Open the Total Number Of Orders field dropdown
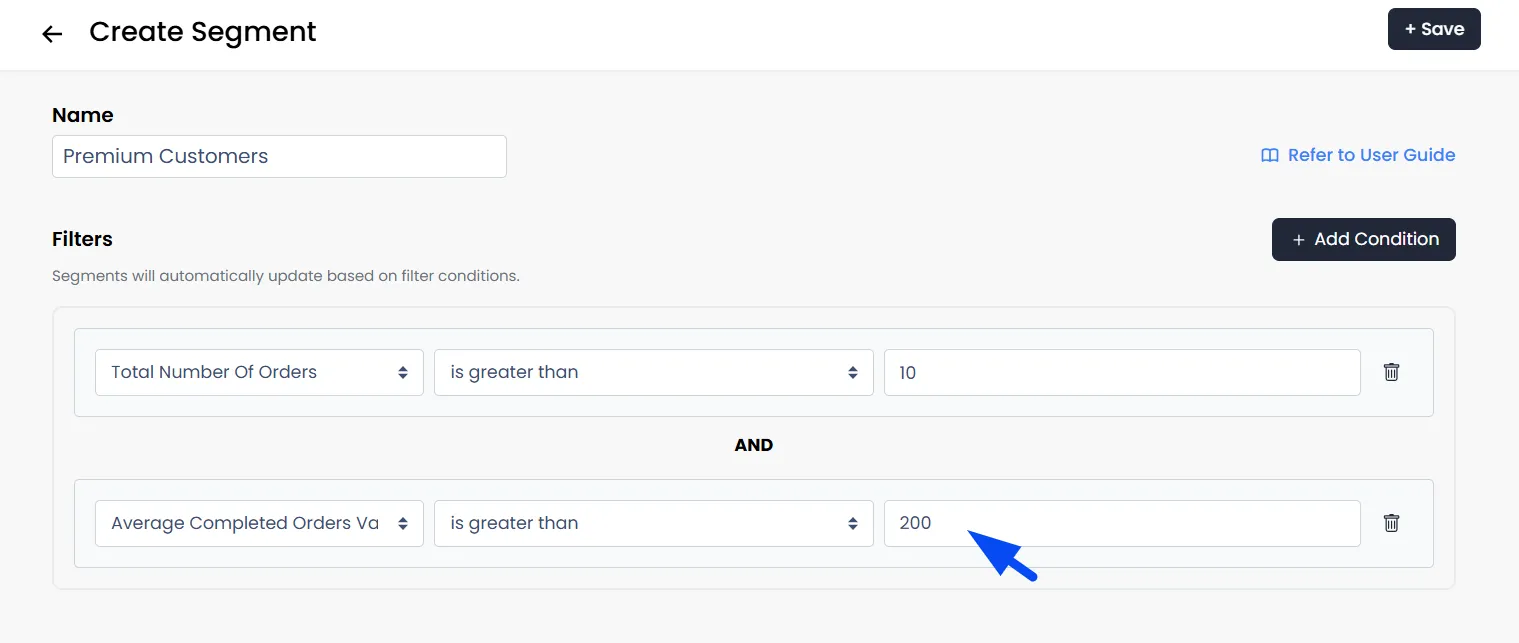Image resolution: width=1519 pixels, height=643 pixels. [259, 372]
